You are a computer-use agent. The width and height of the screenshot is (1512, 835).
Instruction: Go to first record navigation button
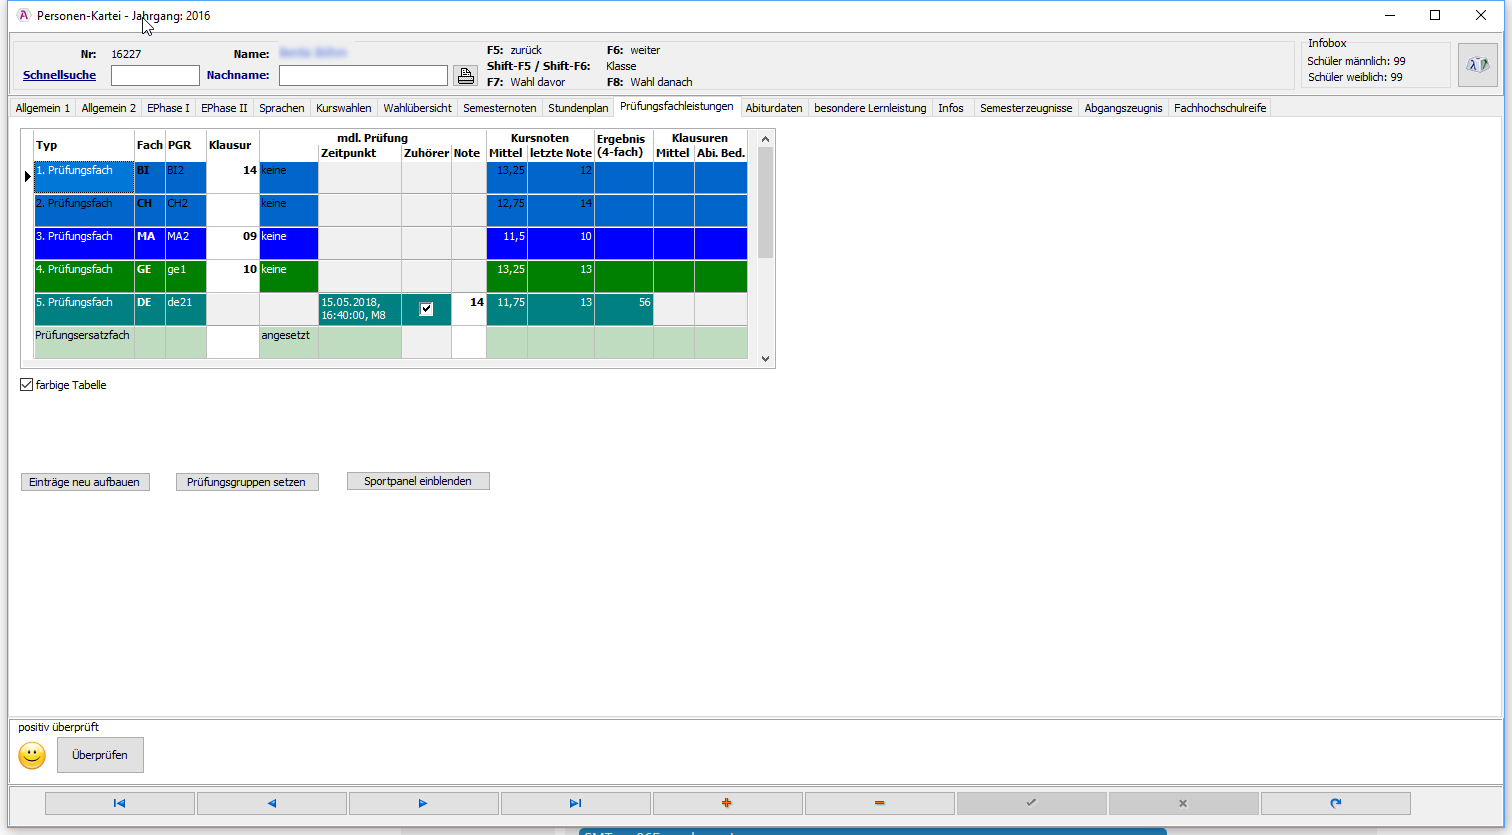[120, 803]
